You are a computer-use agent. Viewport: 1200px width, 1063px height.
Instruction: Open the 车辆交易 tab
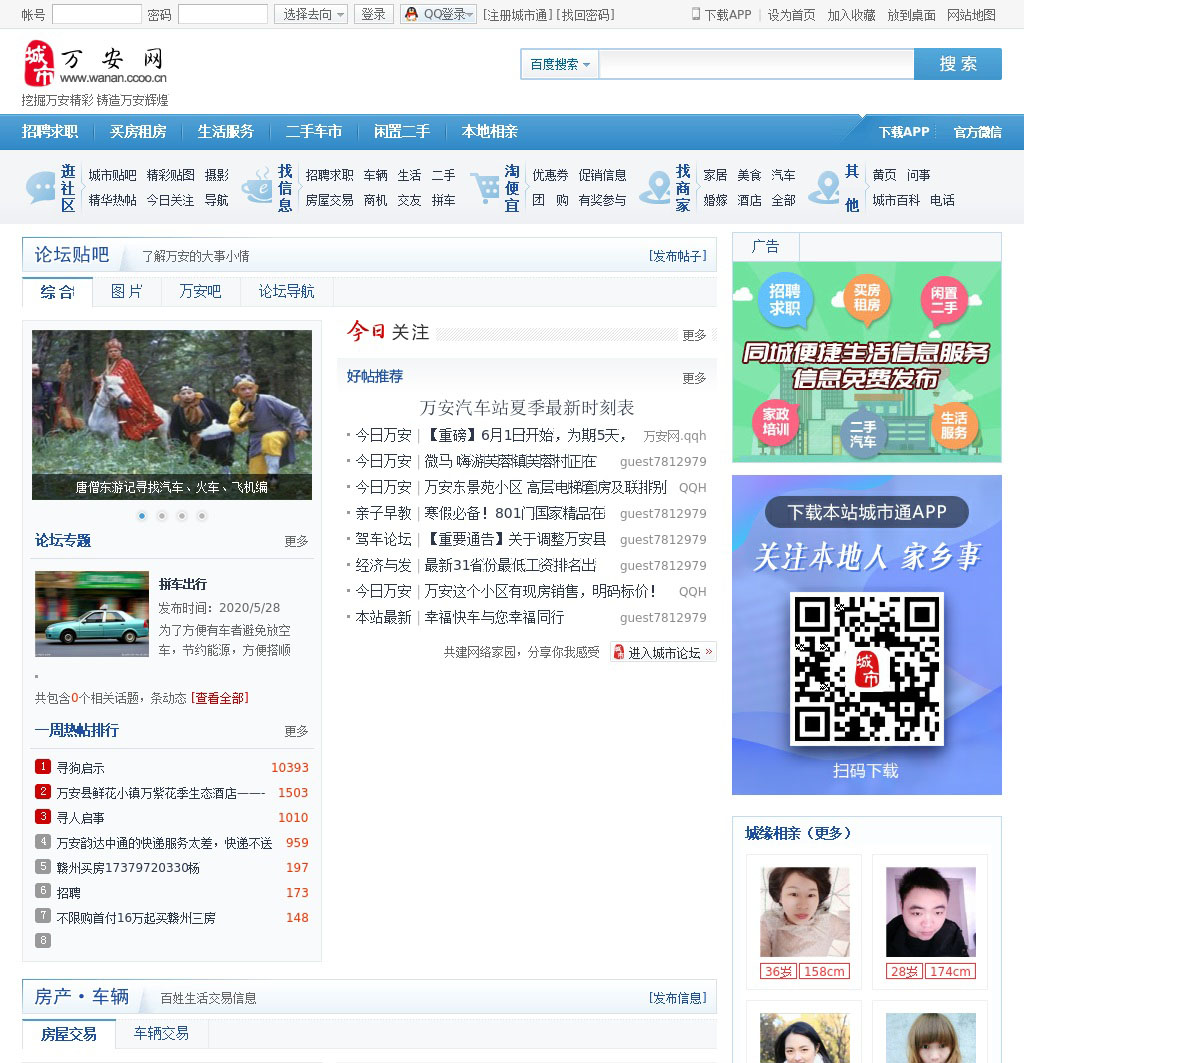click(x=161, y=1033)
